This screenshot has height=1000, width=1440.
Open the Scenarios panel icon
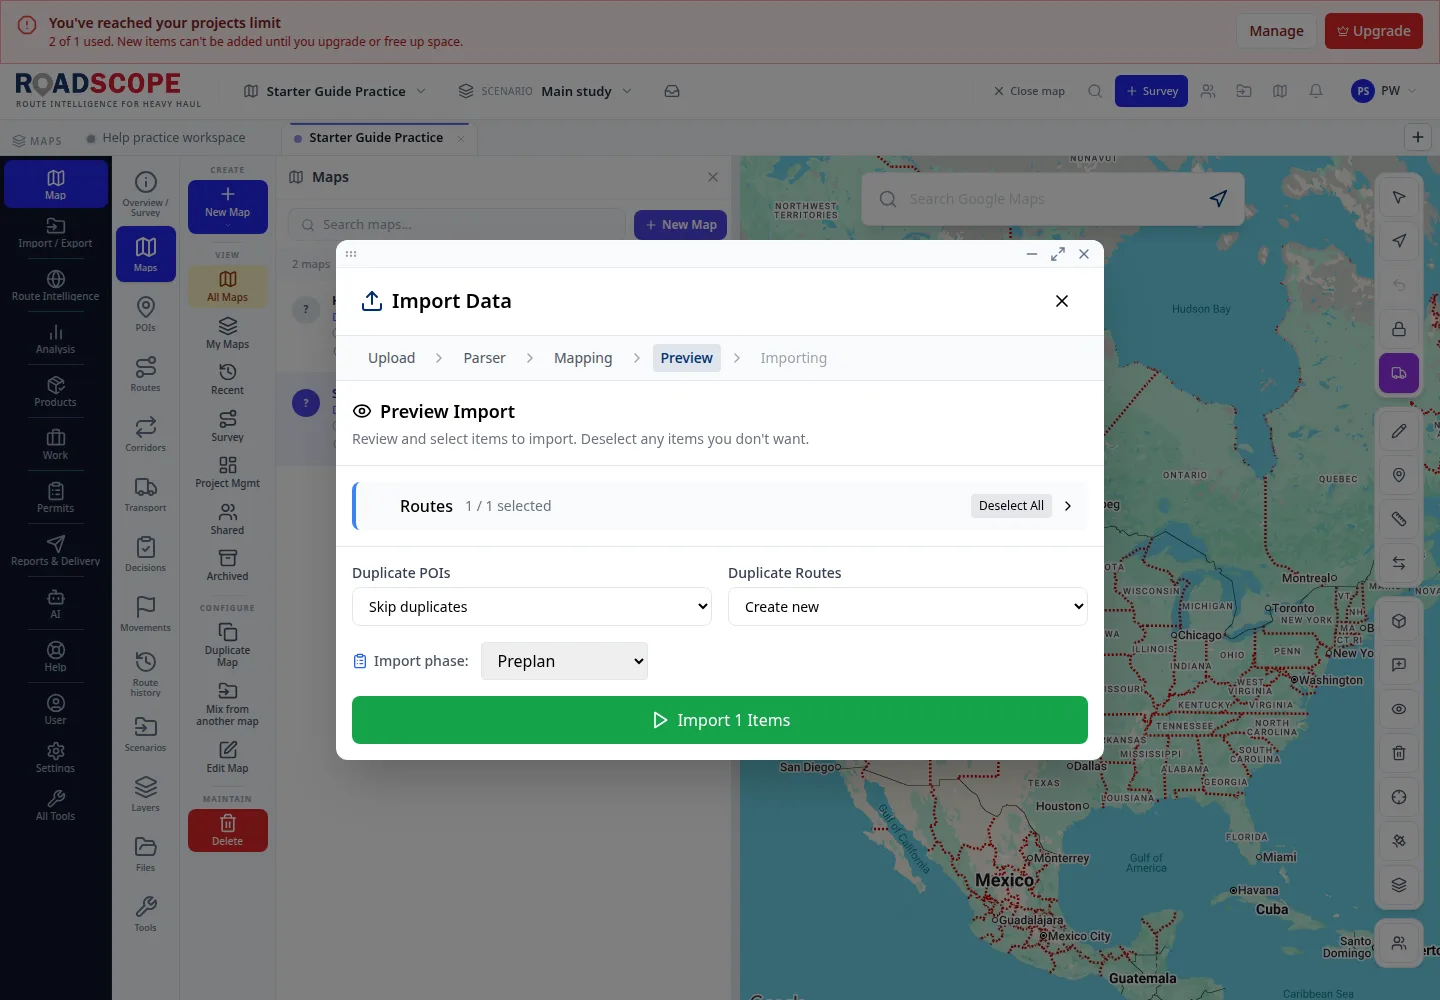pyautogui.click(x=146, y=734)
